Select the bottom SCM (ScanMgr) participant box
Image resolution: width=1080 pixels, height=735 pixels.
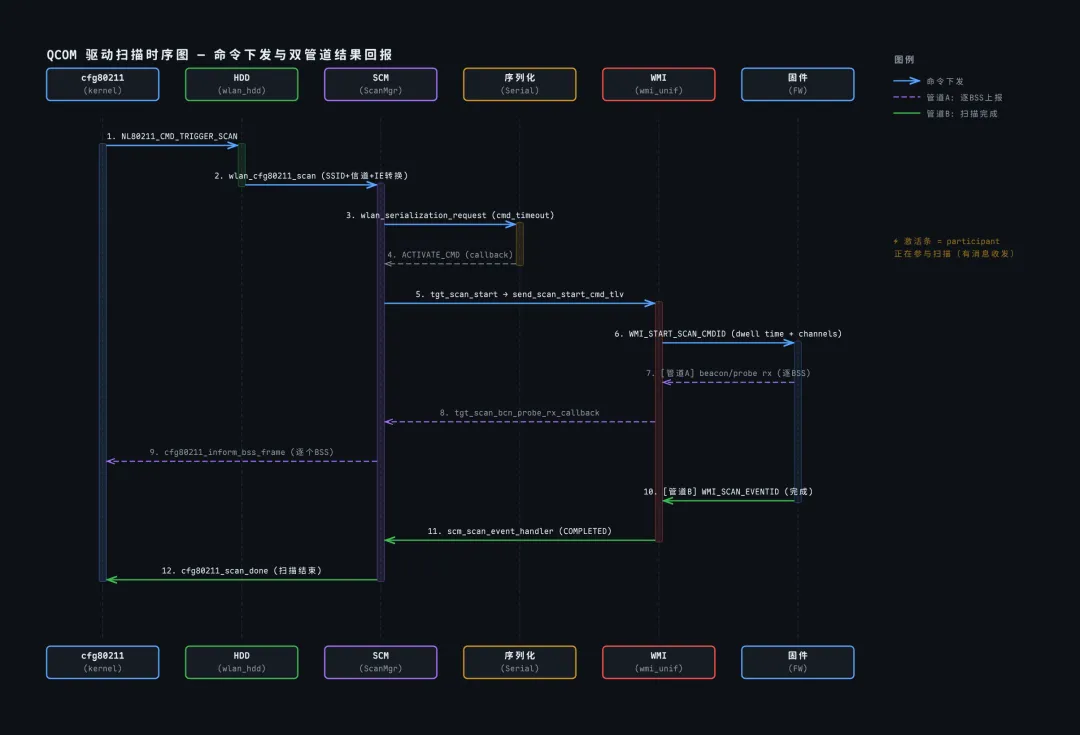(381, 662)
